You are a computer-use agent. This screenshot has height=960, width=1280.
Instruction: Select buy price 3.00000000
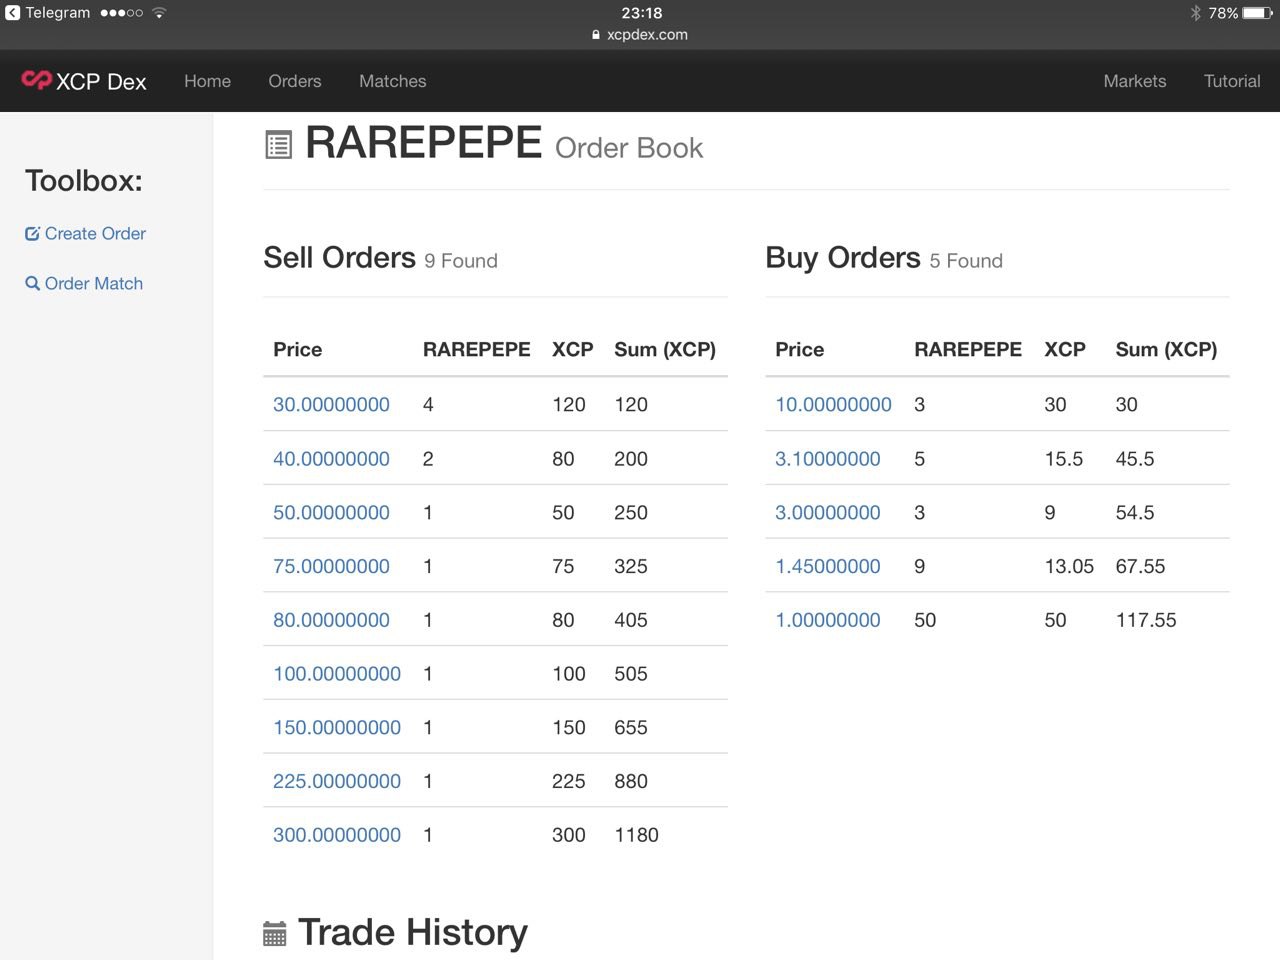coord(828,513)
